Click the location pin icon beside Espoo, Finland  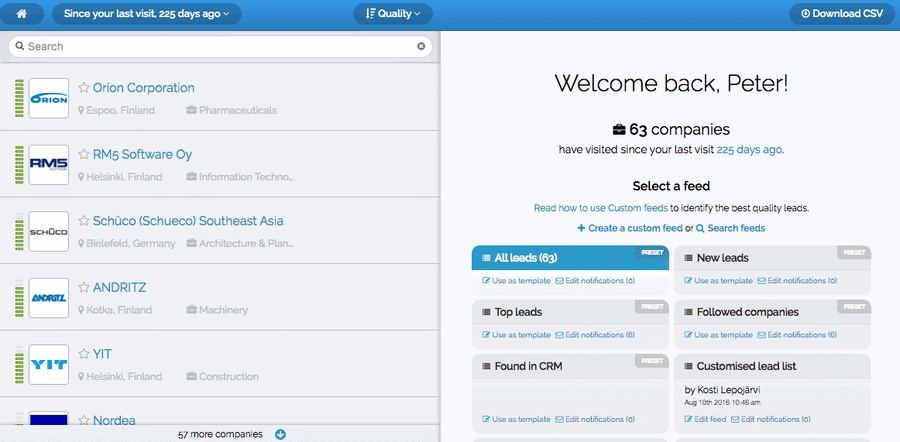click(81, 110)
